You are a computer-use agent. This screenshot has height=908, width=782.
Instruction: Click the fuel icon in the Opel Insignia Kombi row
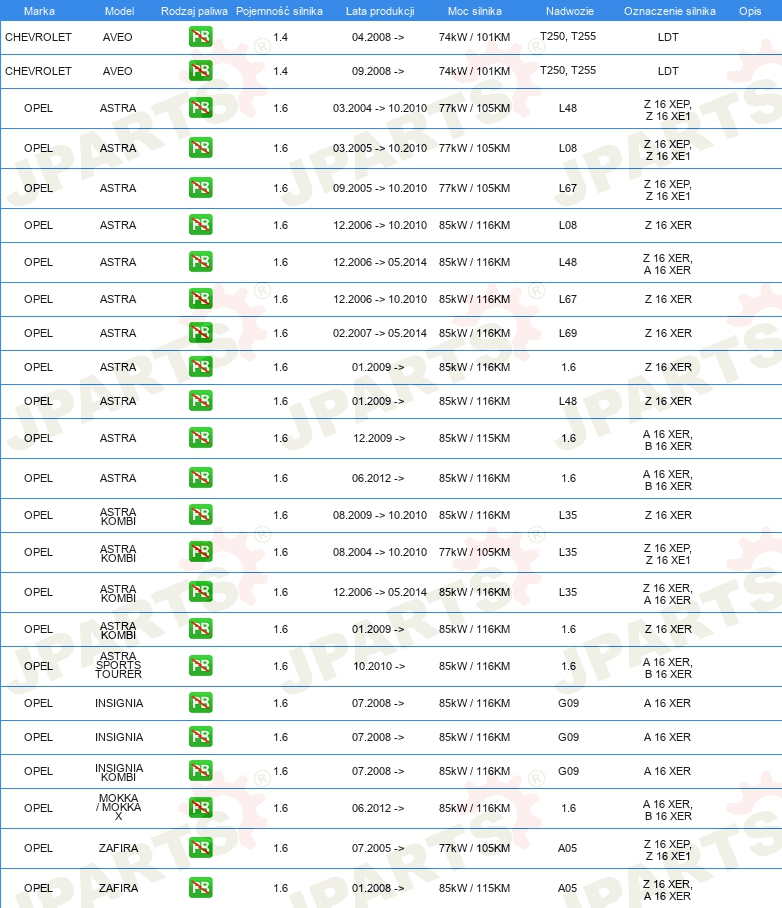(x=200, y=771)
